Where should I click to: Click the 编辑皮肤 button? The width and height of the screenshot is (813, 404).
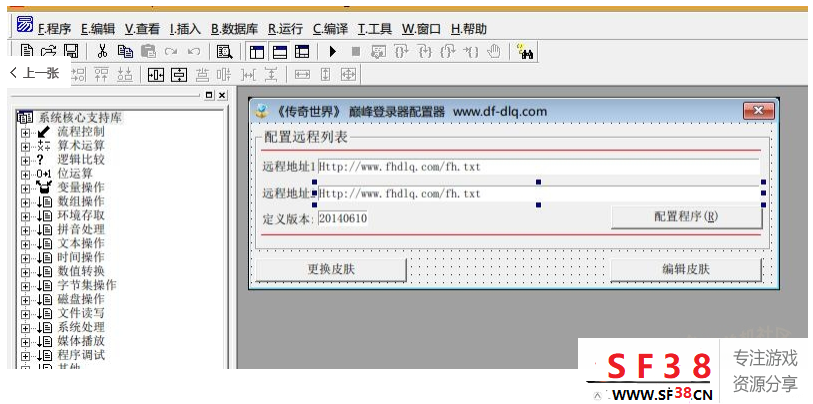(686, 270)
